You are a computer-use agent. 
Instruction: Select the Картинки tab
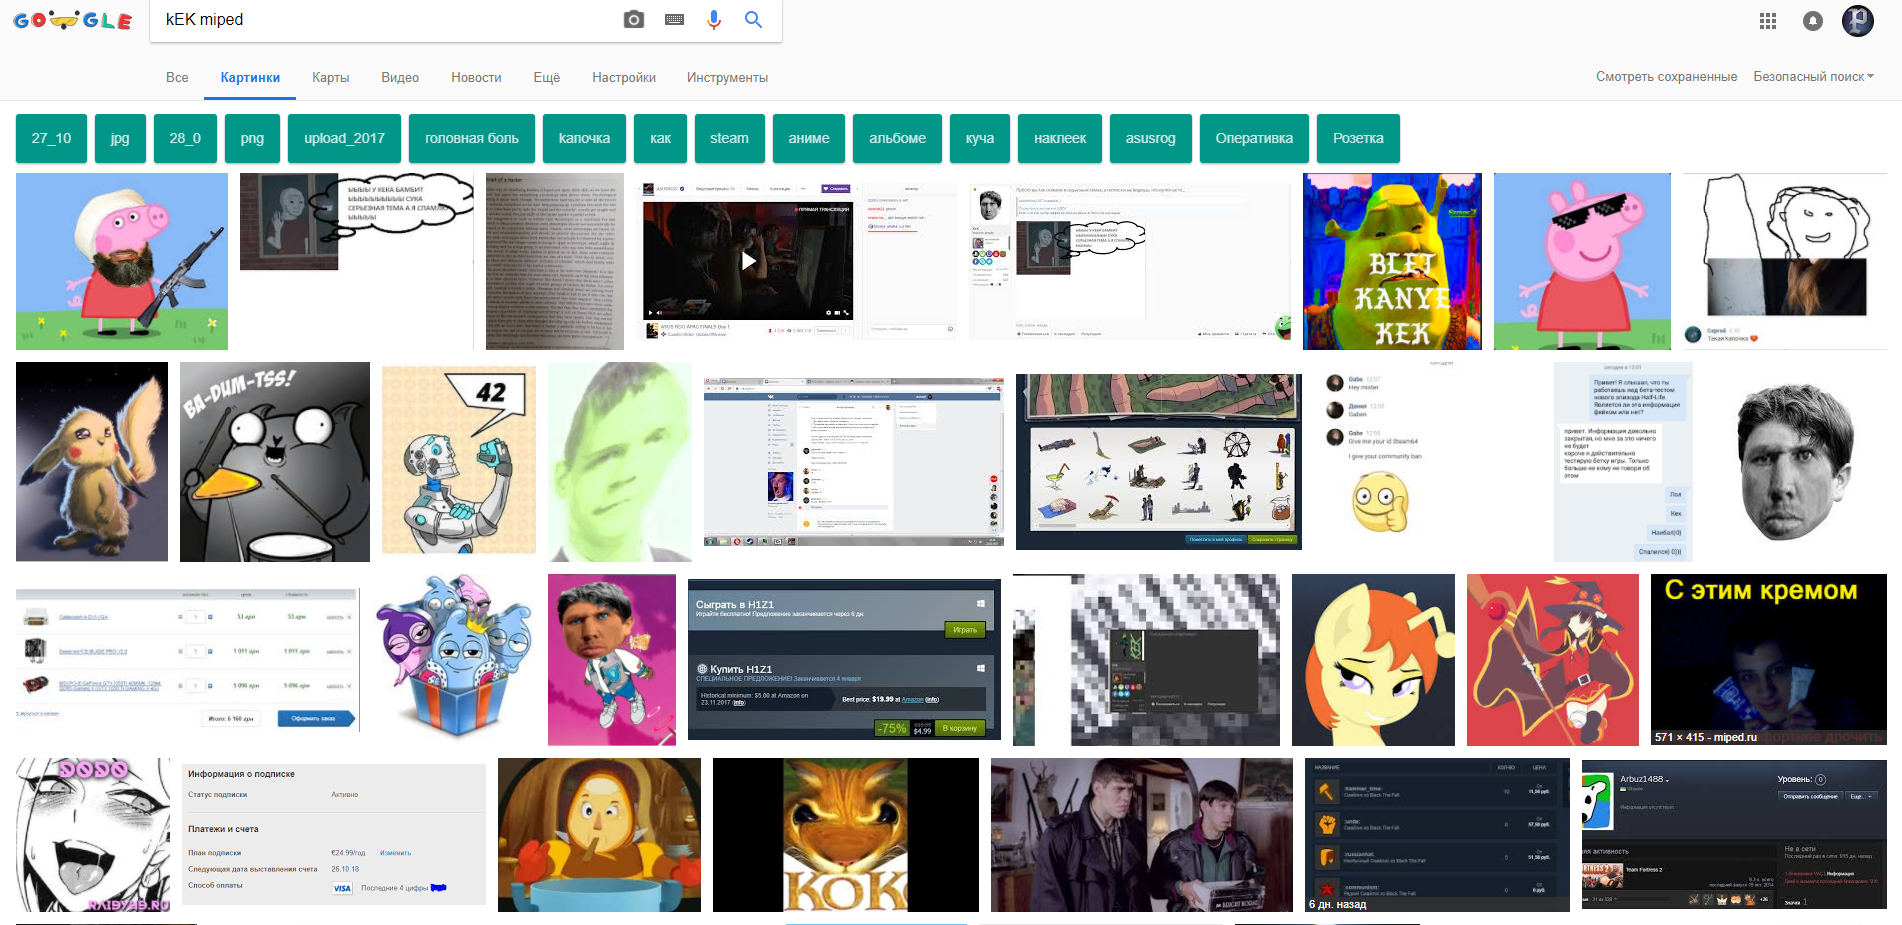click(250, 77)
